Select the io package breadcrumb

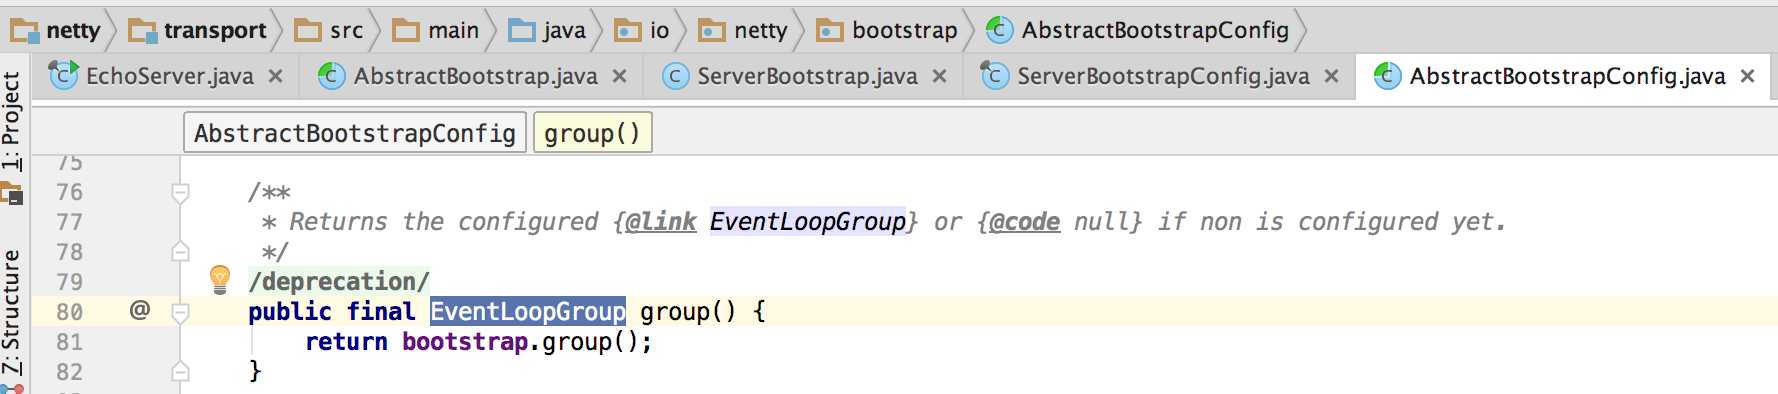pos(642,31)
